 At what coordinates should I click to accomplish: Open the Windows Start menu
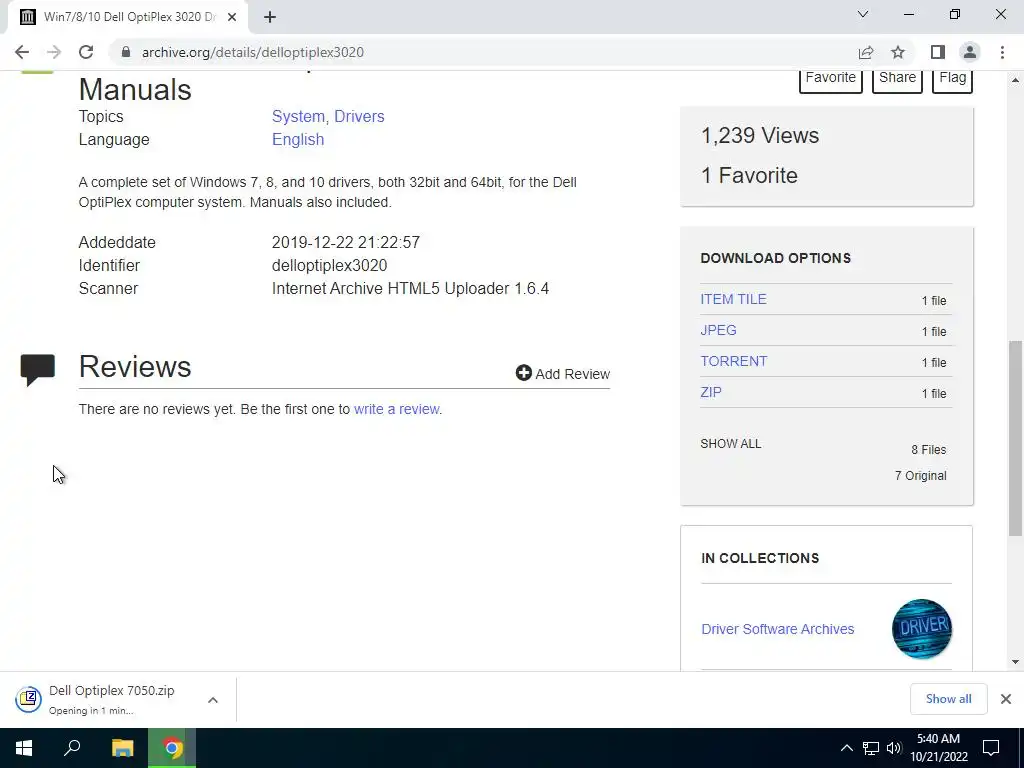coord(24,748)
